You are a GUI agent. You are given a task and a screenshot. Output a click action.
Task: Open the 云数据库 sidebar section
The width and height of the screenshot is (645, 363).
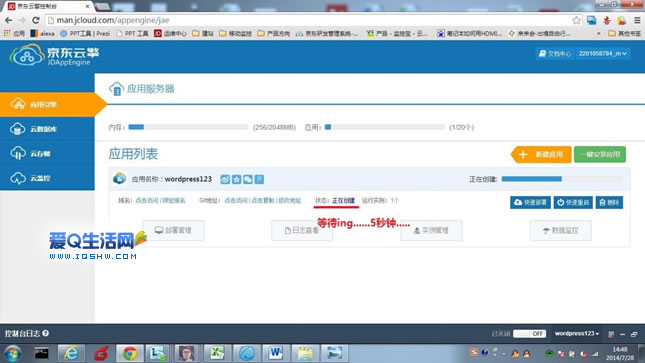[x=47, y=129]
